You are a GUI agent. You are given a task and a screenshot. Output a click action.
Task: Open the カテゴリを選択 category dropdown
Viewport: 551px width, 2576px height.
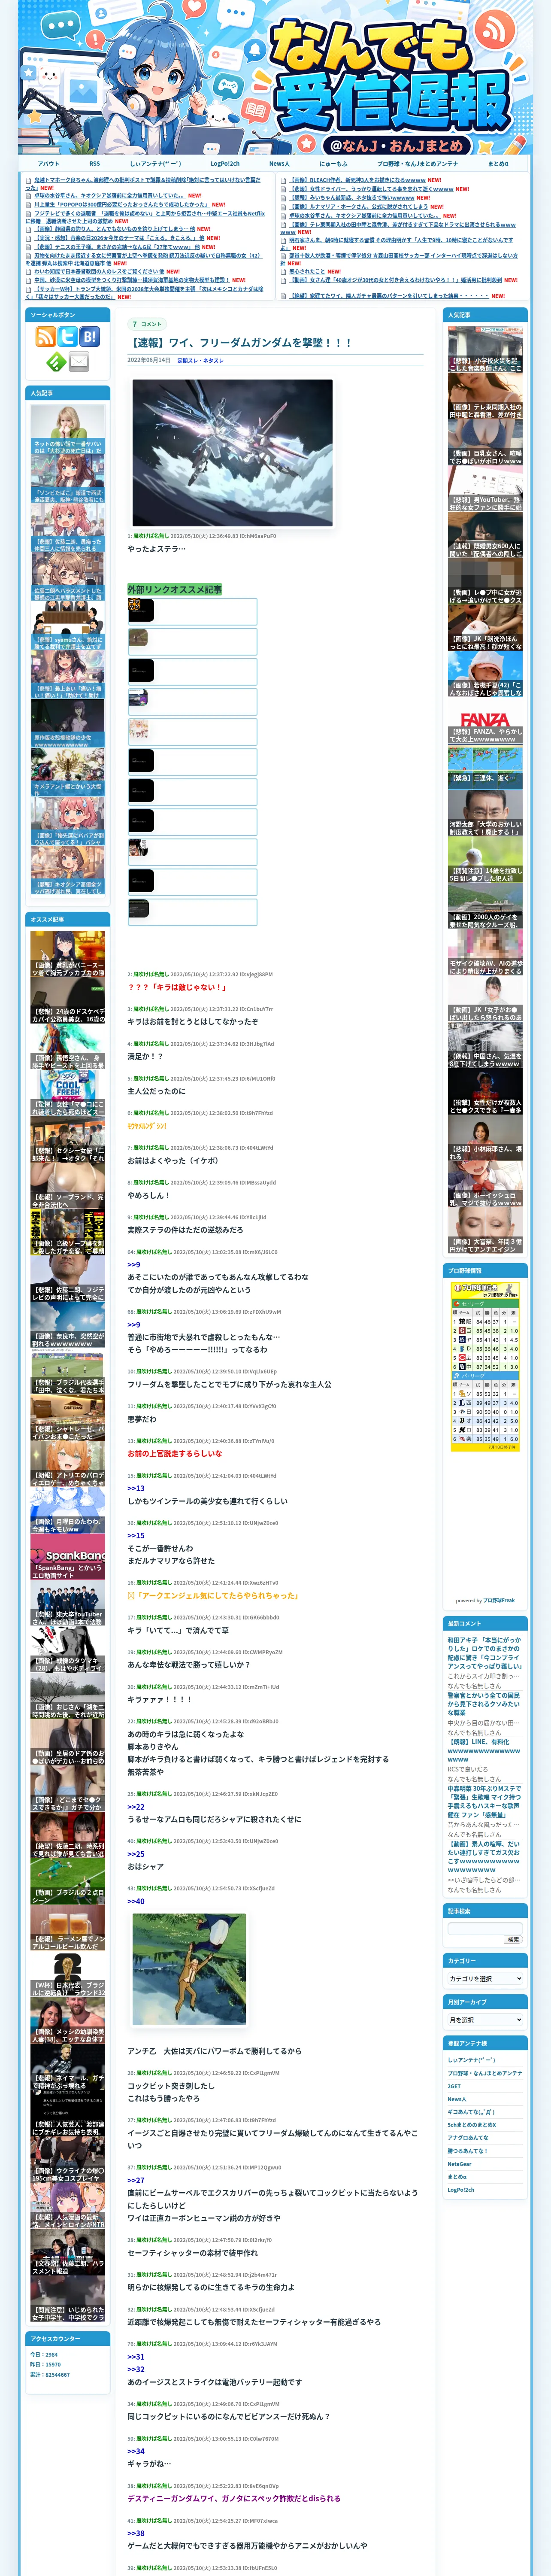[x=485, y=1978]
